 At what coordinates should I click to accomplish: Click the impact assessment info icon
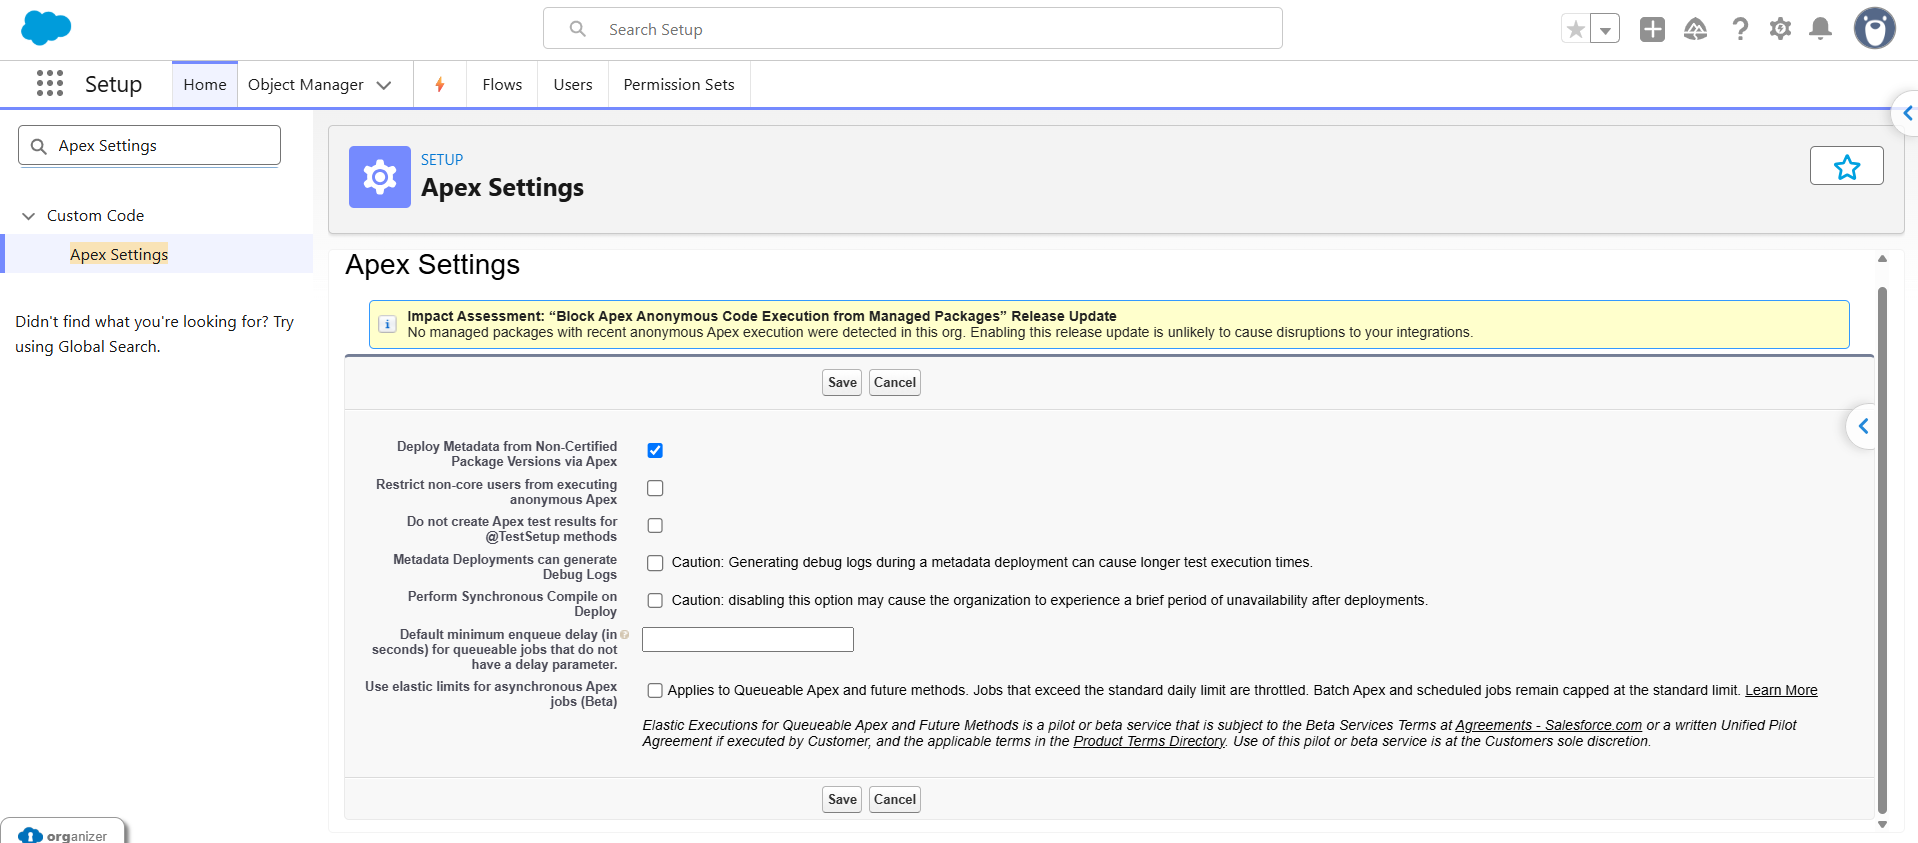pos(387,324)
